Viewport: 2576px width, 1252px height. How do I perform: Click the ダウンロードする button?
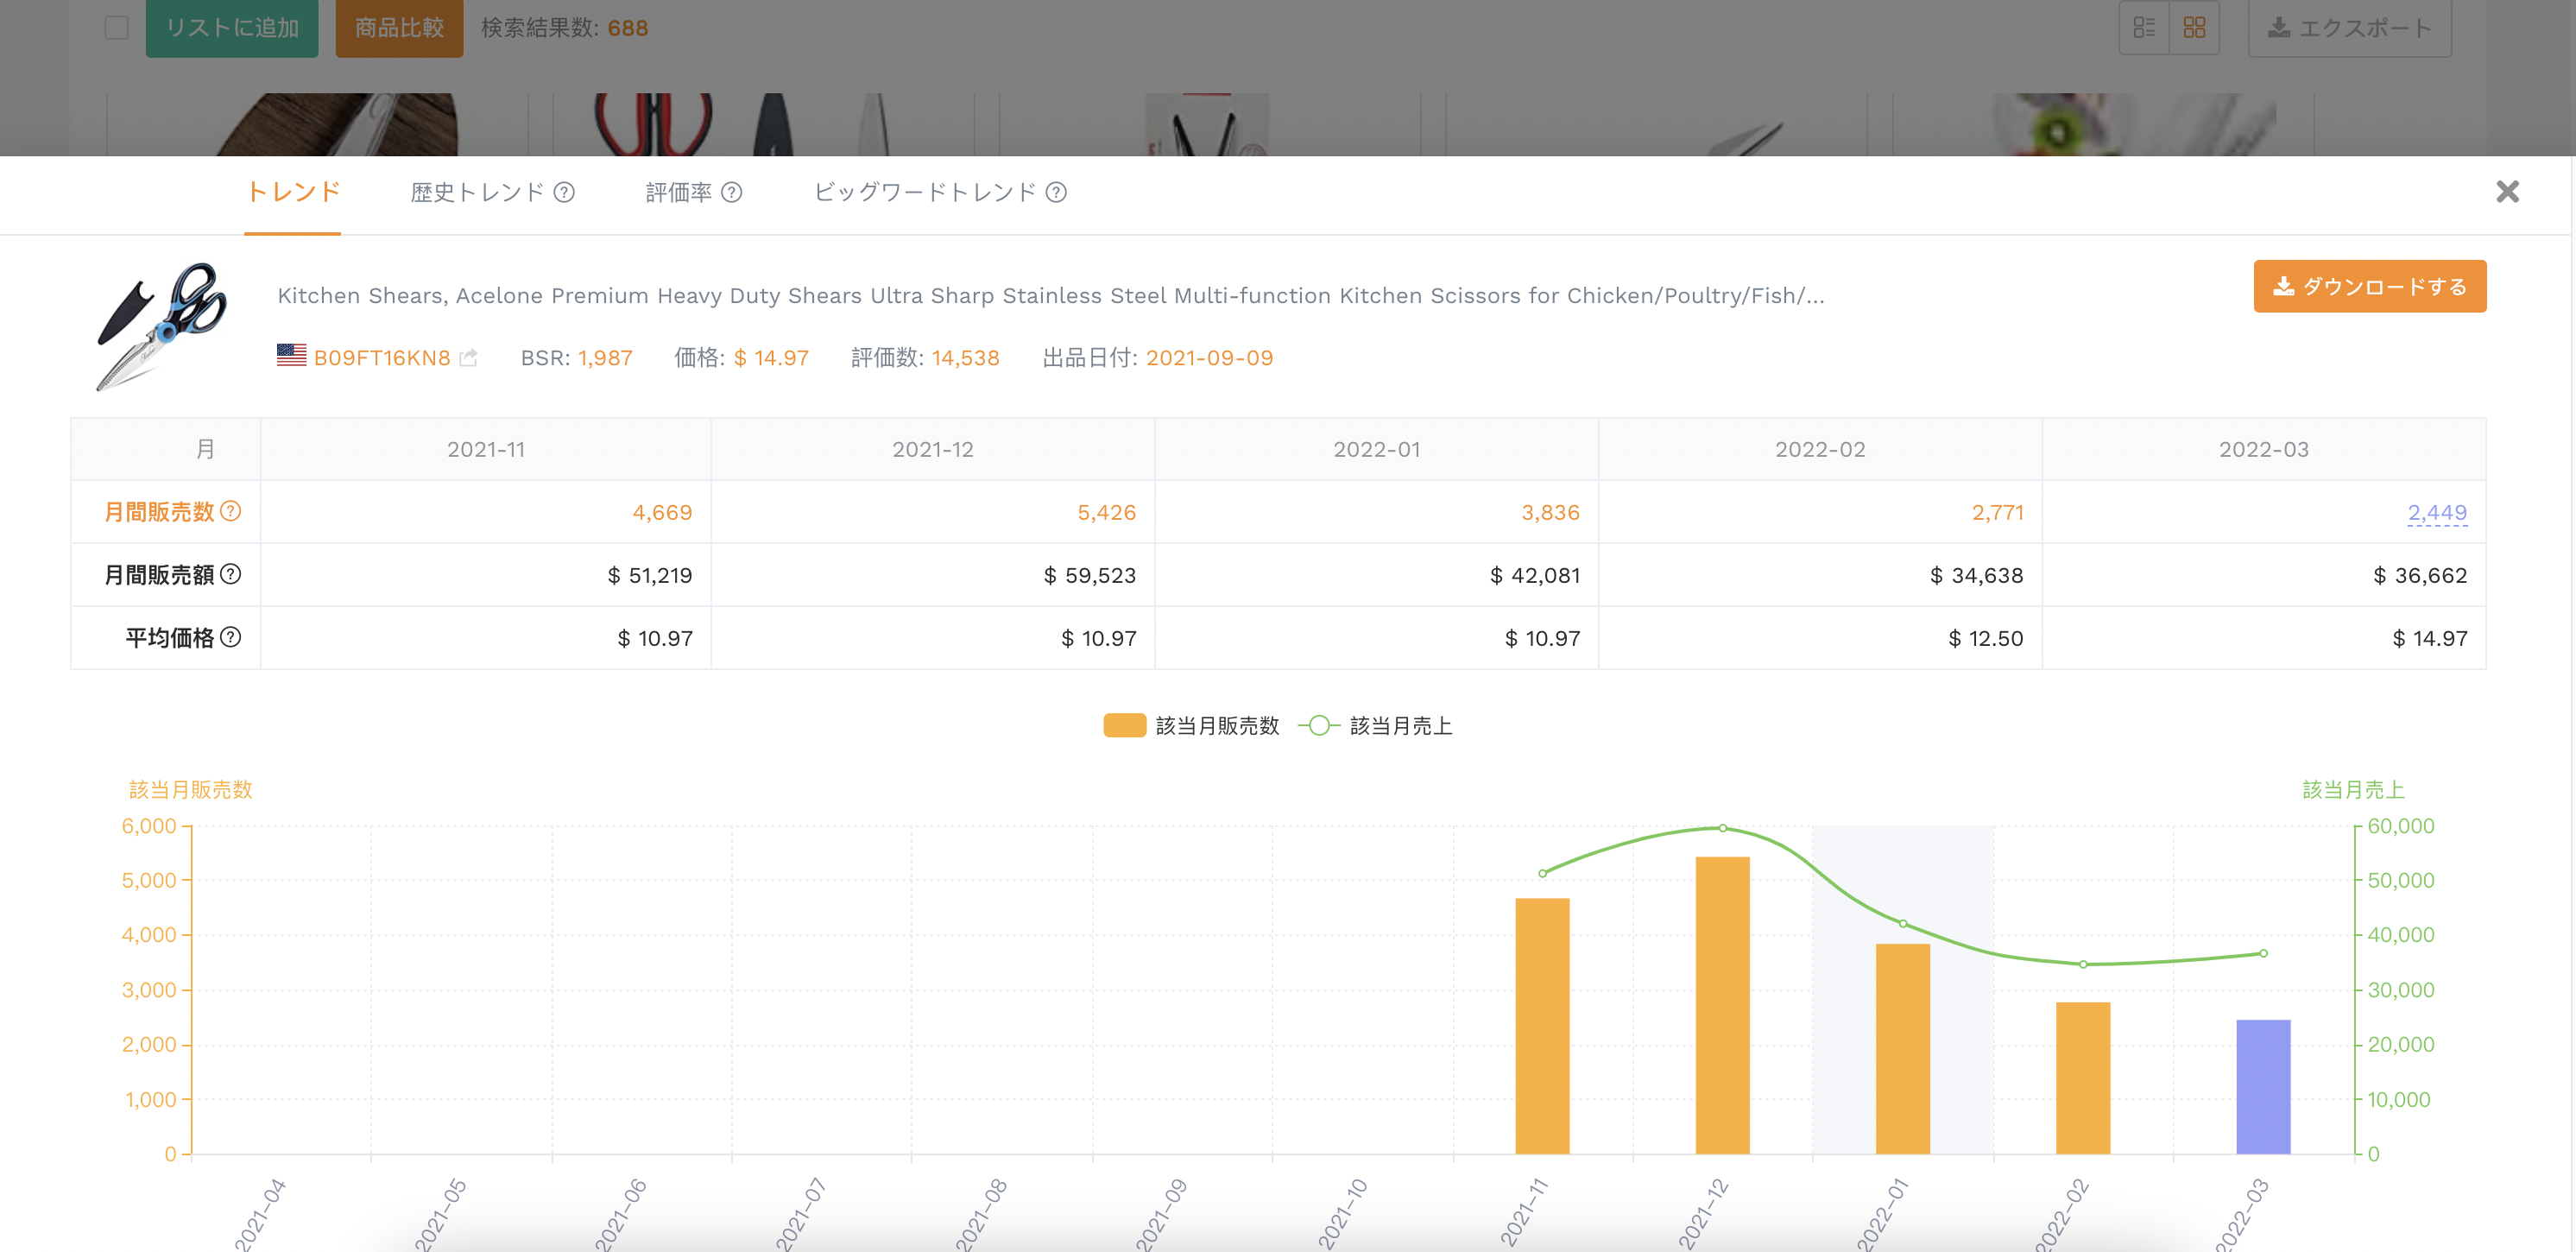pos(2369,287)
